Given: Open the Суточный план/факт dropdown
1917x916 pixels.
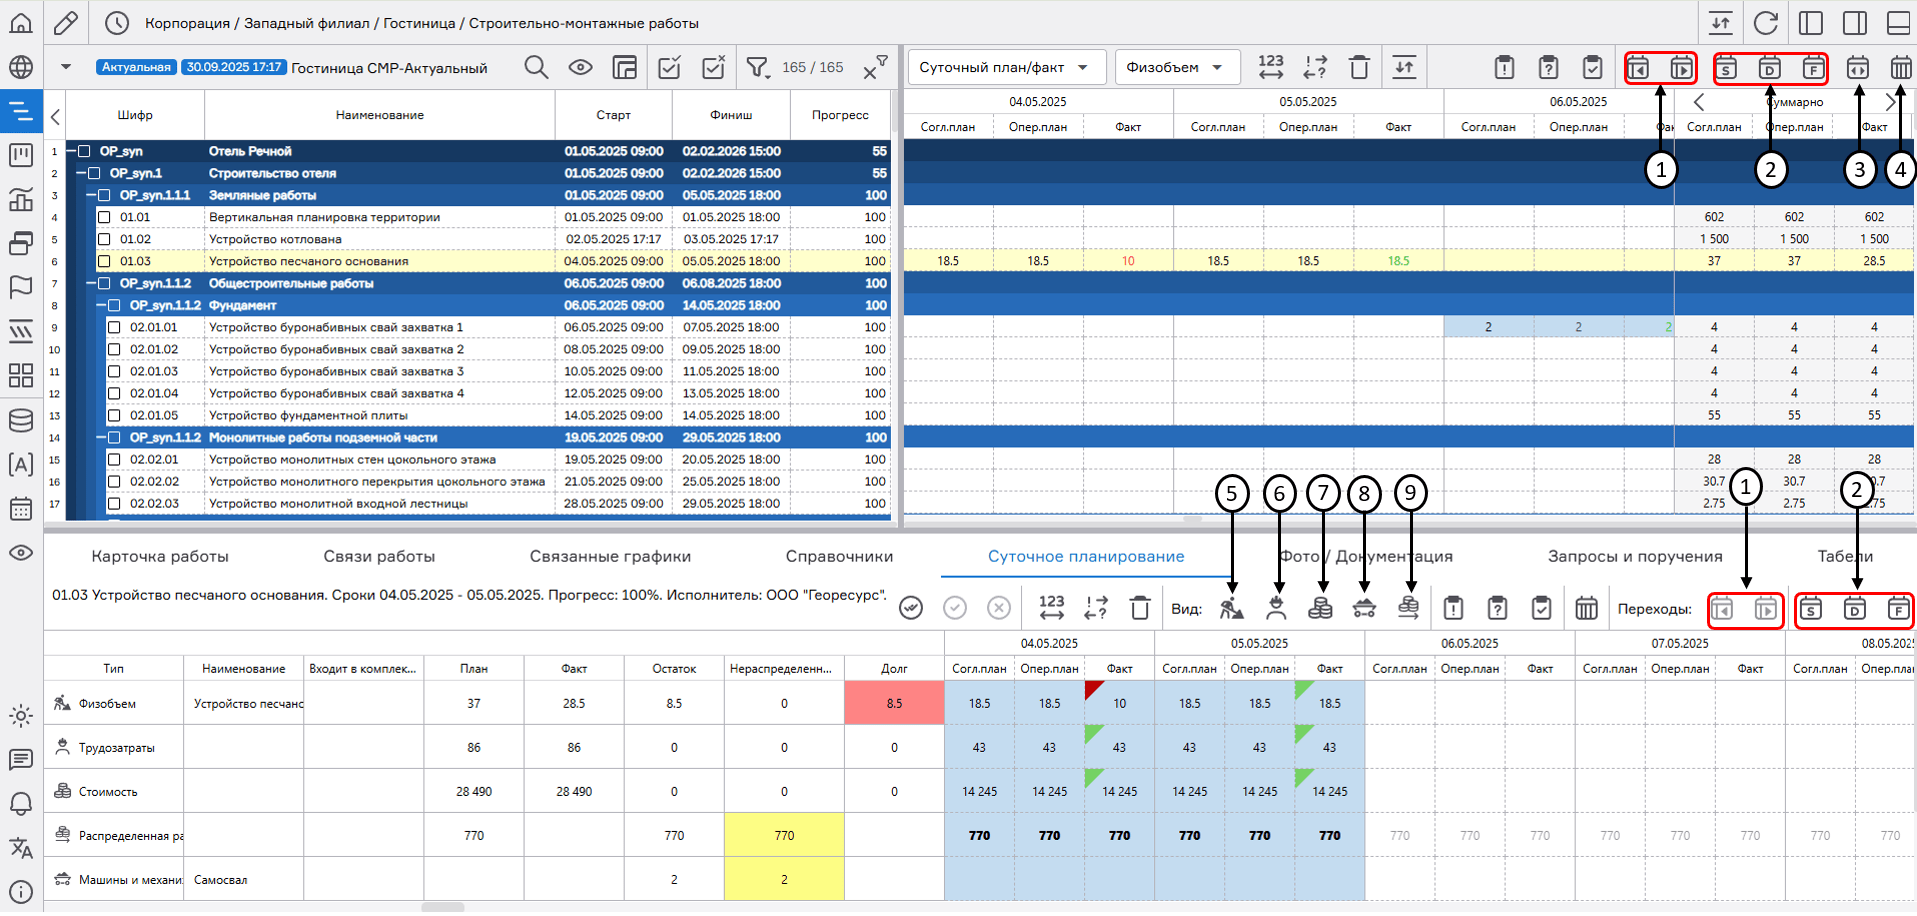Looking at the screenshot, I should tap(1005, 67).
